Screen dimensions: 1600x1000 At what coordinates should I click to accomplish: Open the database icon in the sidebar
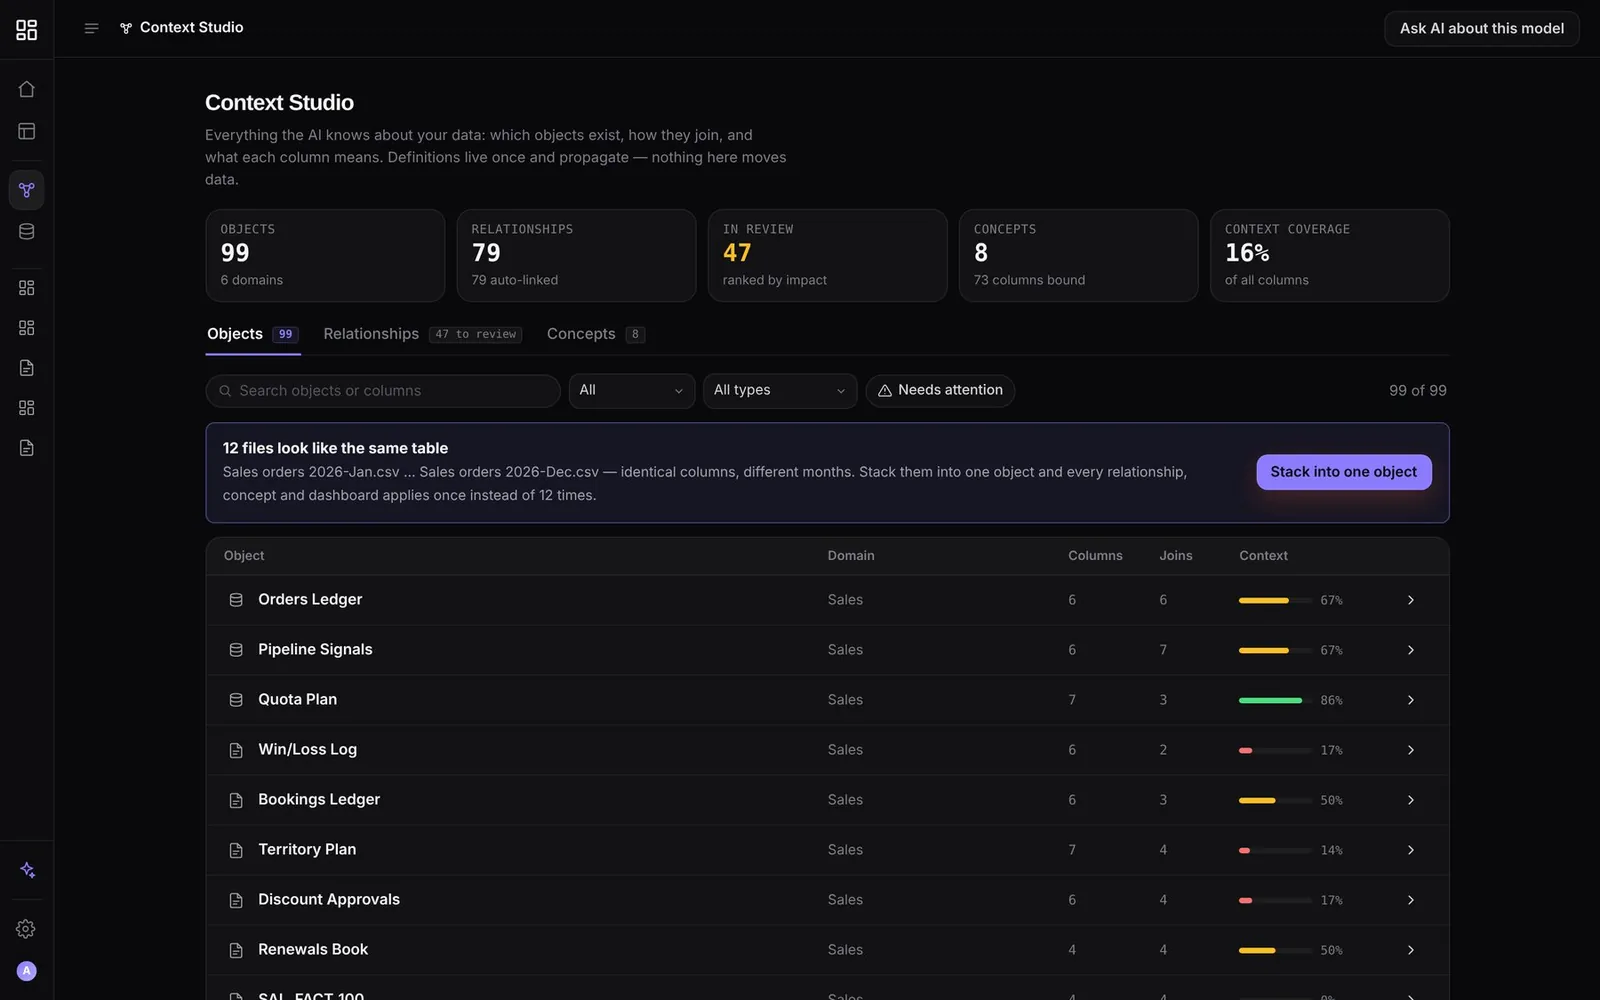pyautogui.click(x=27, y=232)
